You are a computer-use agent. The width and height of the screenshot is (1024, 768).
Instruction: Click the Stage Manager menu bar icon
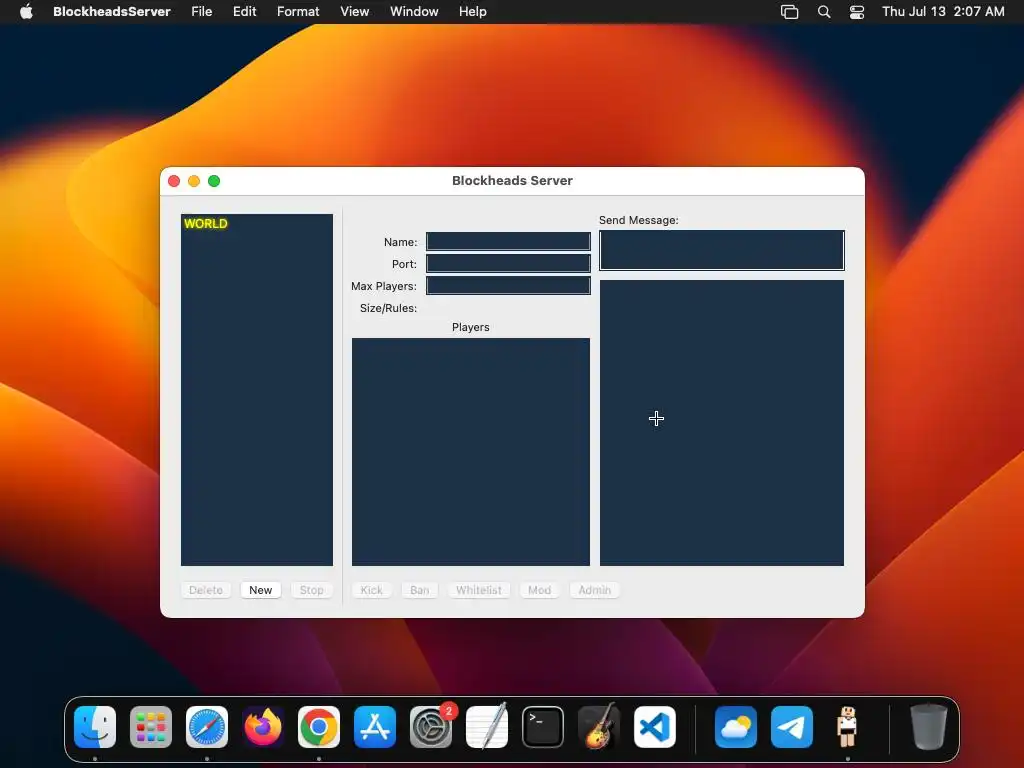(790, 12)
